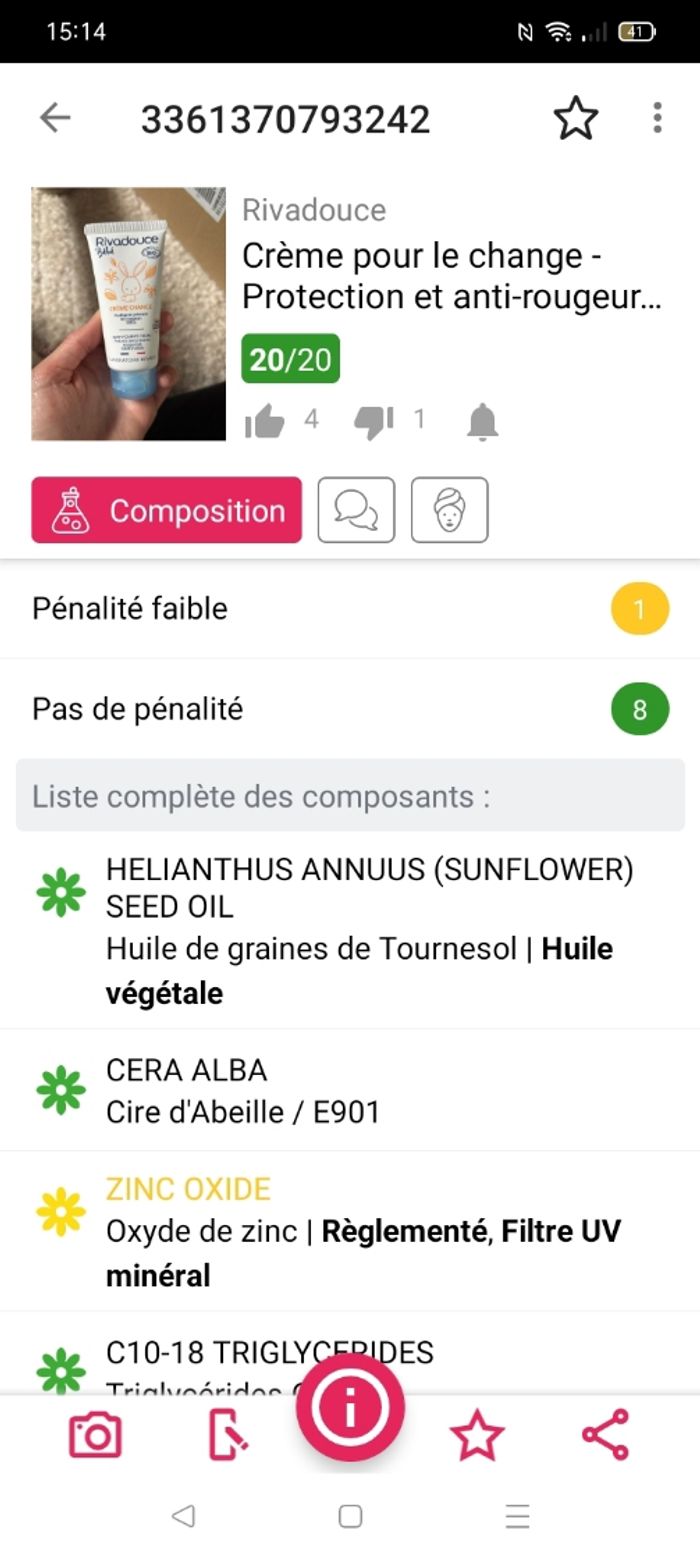Open the skin profile face tab
The image size is (700, 1559).
[450, 510]
